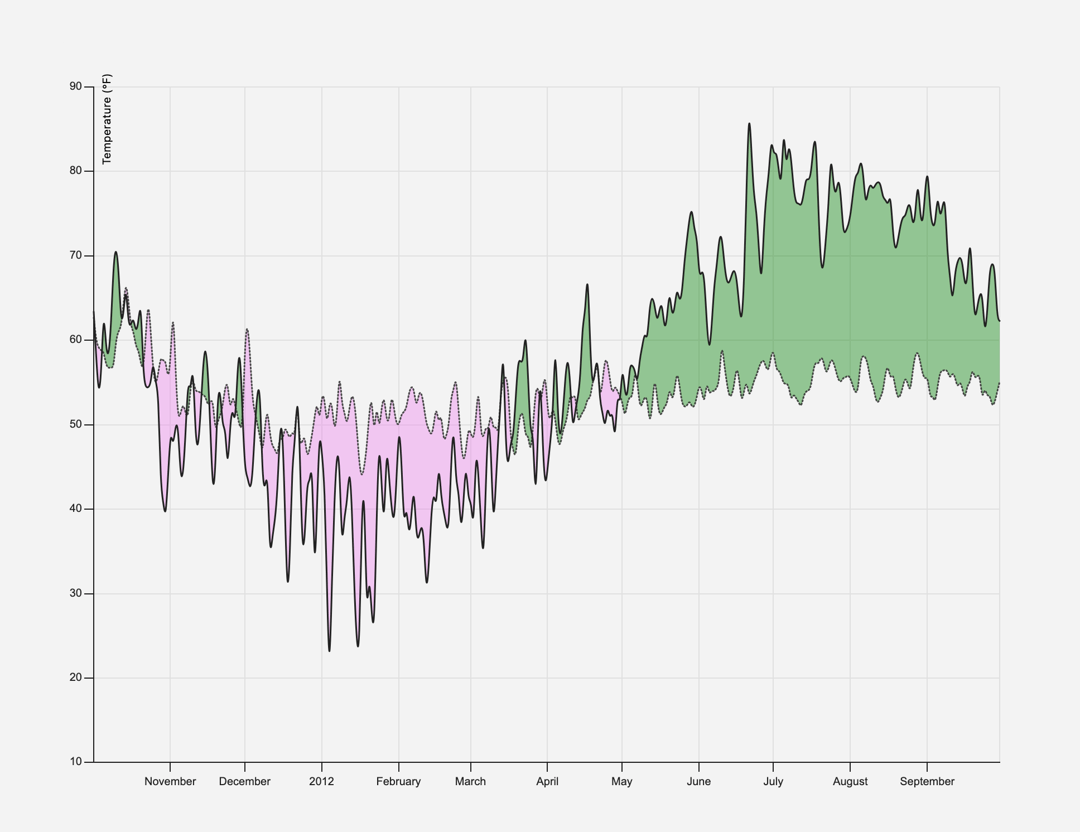
Task: Click the "November" x-axis label
Action: (170, 782)
